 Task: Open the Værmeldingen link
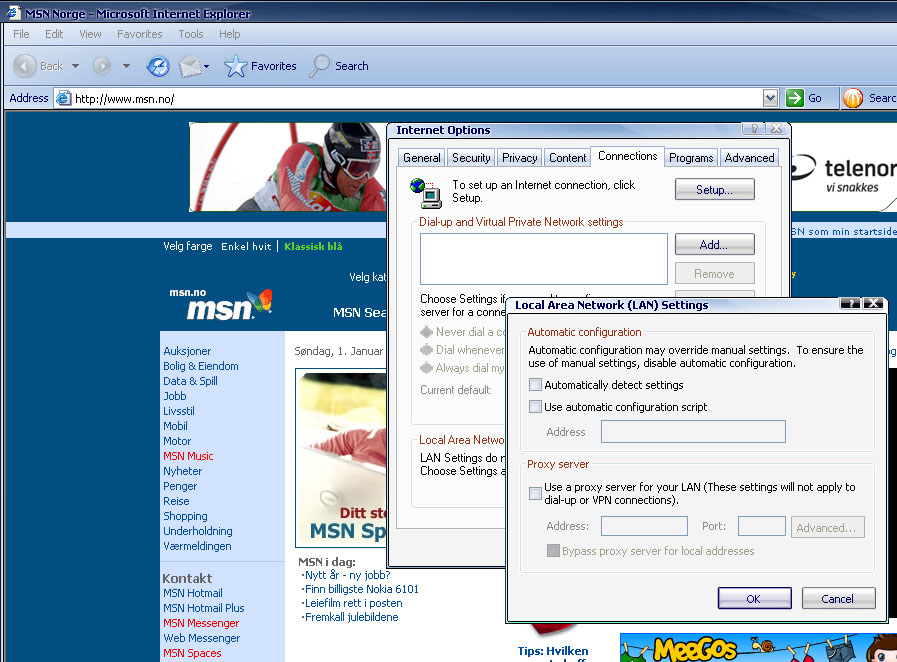[197, 546]
